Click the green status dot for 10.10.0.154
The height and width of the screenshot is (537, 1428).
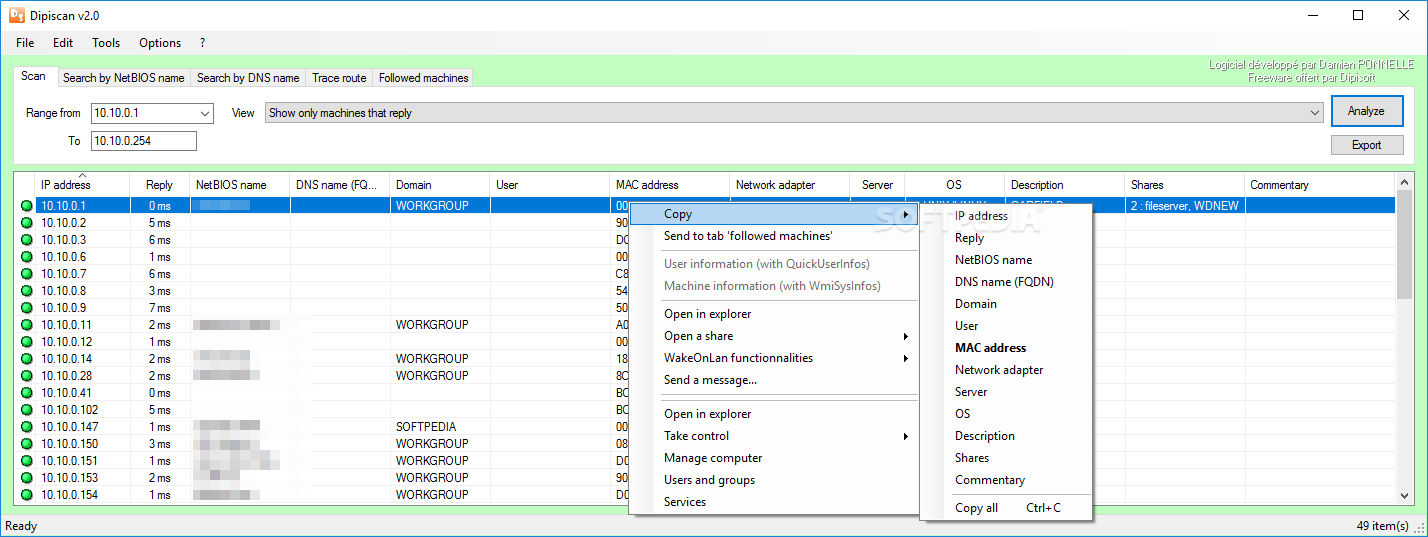click(26, 495)
